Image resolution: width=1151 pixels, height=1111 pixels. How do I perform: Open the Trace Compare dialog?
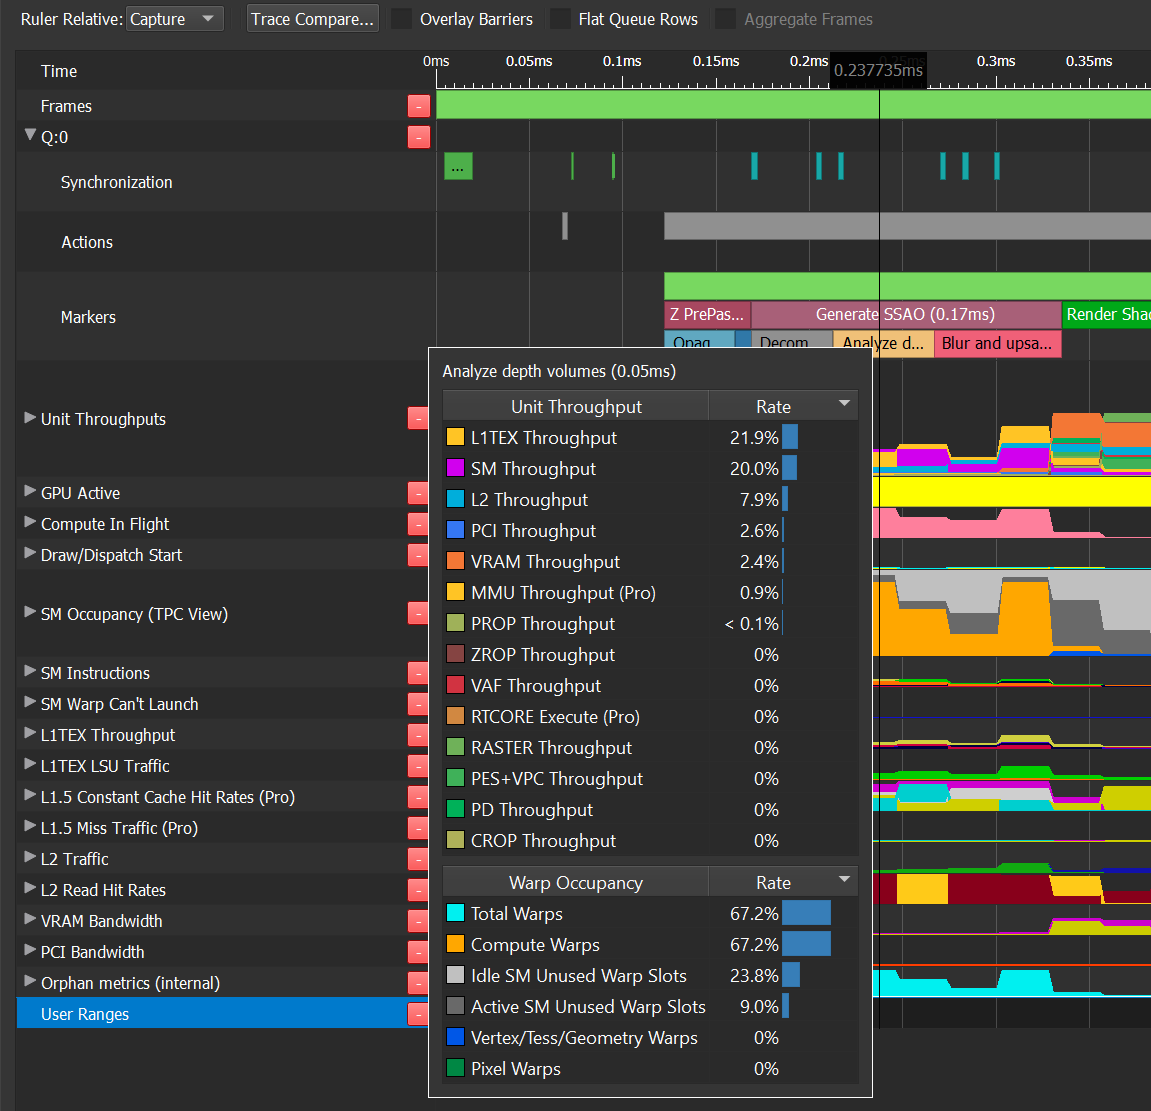click(312, 17)
